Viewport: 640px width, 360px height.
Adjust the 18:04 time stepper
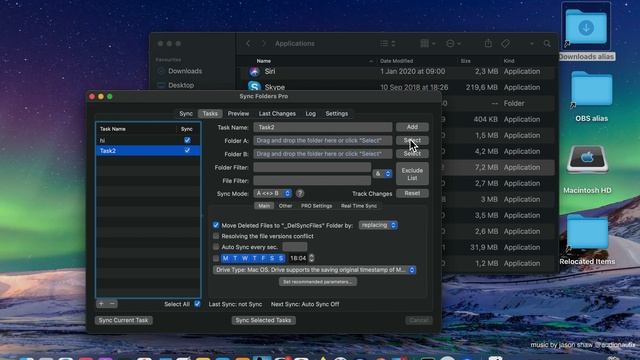coord(311,258)
